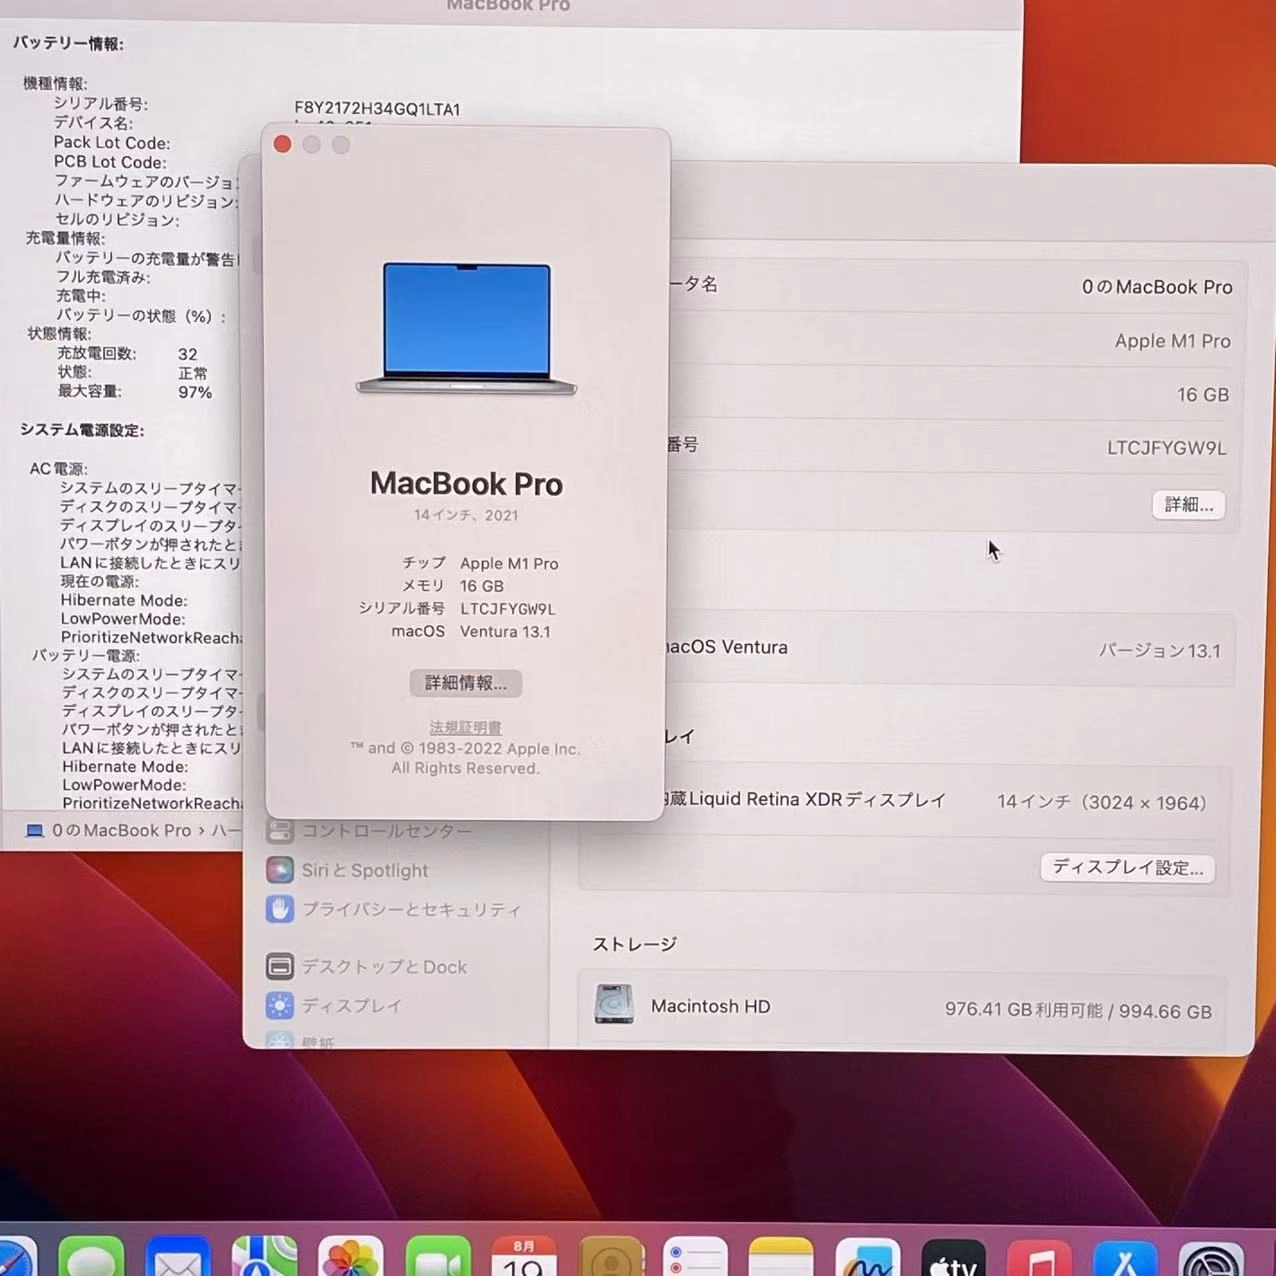Select ディスプレイ in the settings sidebar
The height and width of the screenshot is (1276, 1276).
352,1005
